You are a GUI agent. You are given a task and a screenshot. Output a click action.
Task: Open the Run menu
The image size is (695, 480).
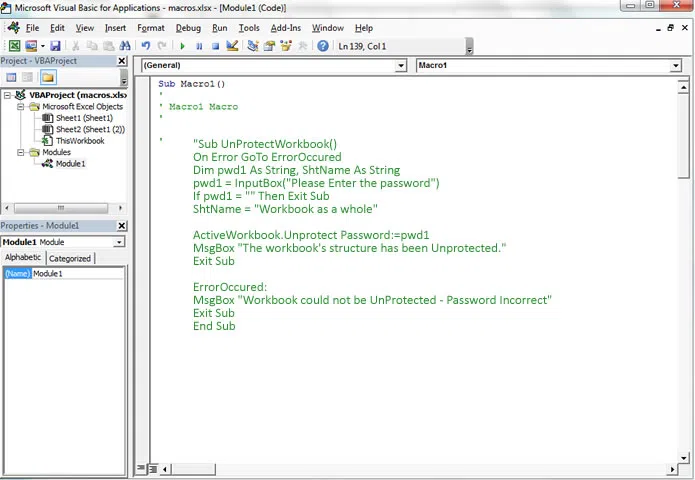219,28
